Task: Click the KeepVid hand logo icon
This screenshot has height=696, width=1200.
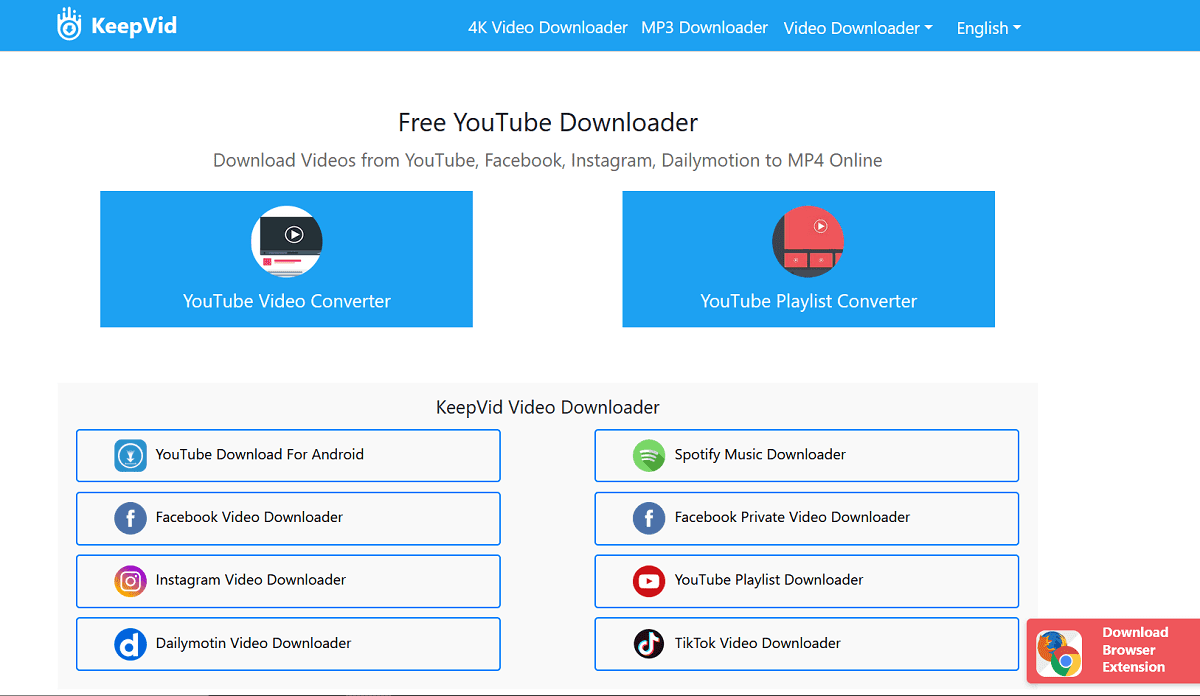Action: point(69,25)
